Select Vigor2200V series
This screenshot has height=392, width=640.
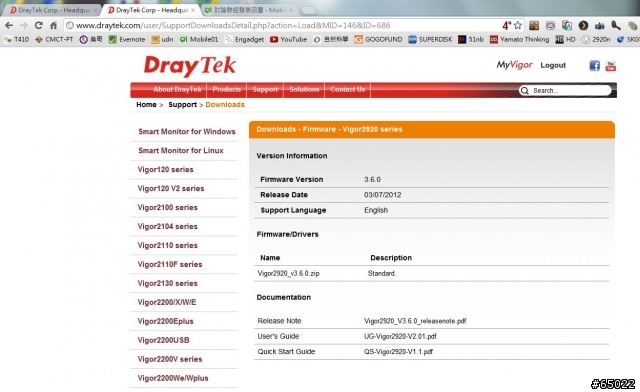[170, 359]
